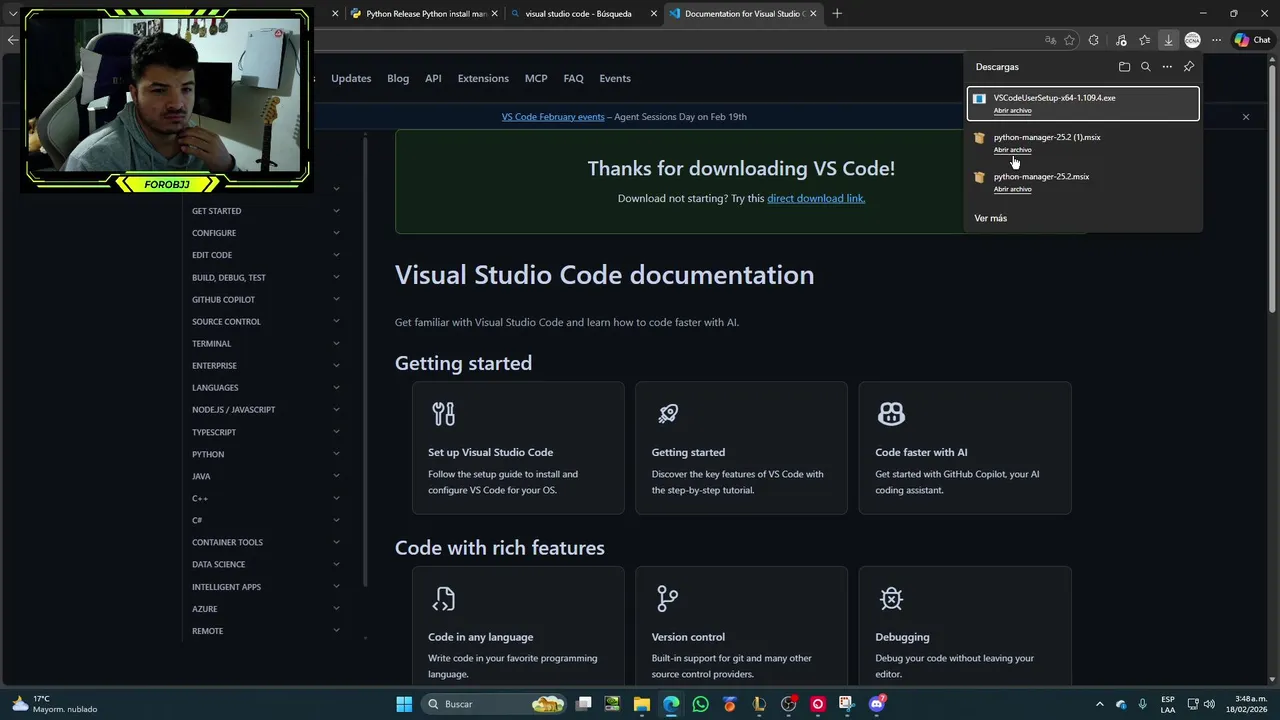
Task: Add this page to favorites star
Action: click(1070, 40)
